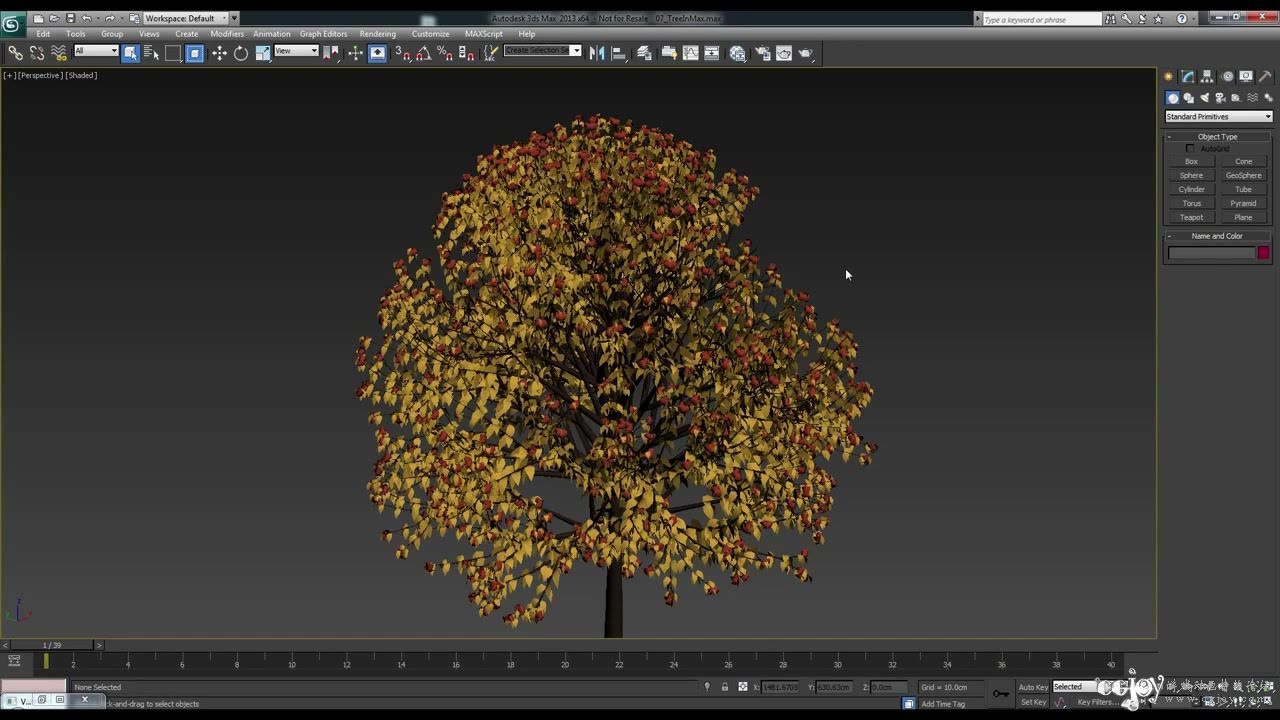Image resolution: width=1280 pixels, height=720 pixels.
Task: Select Lights category icon
Action: (x=1204, y=98)
